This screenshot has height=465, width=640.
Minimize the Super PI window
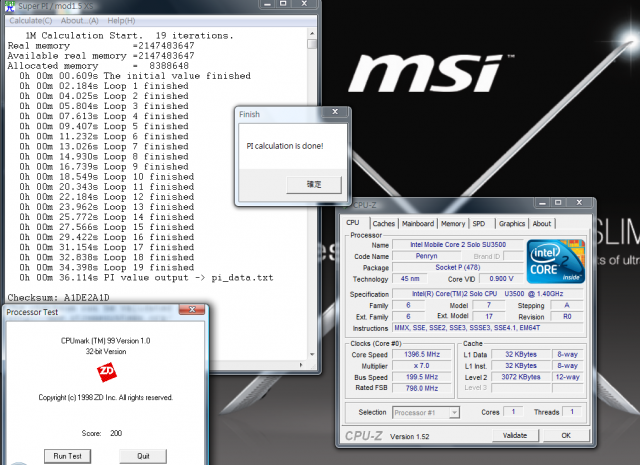[x=267, y=4]
